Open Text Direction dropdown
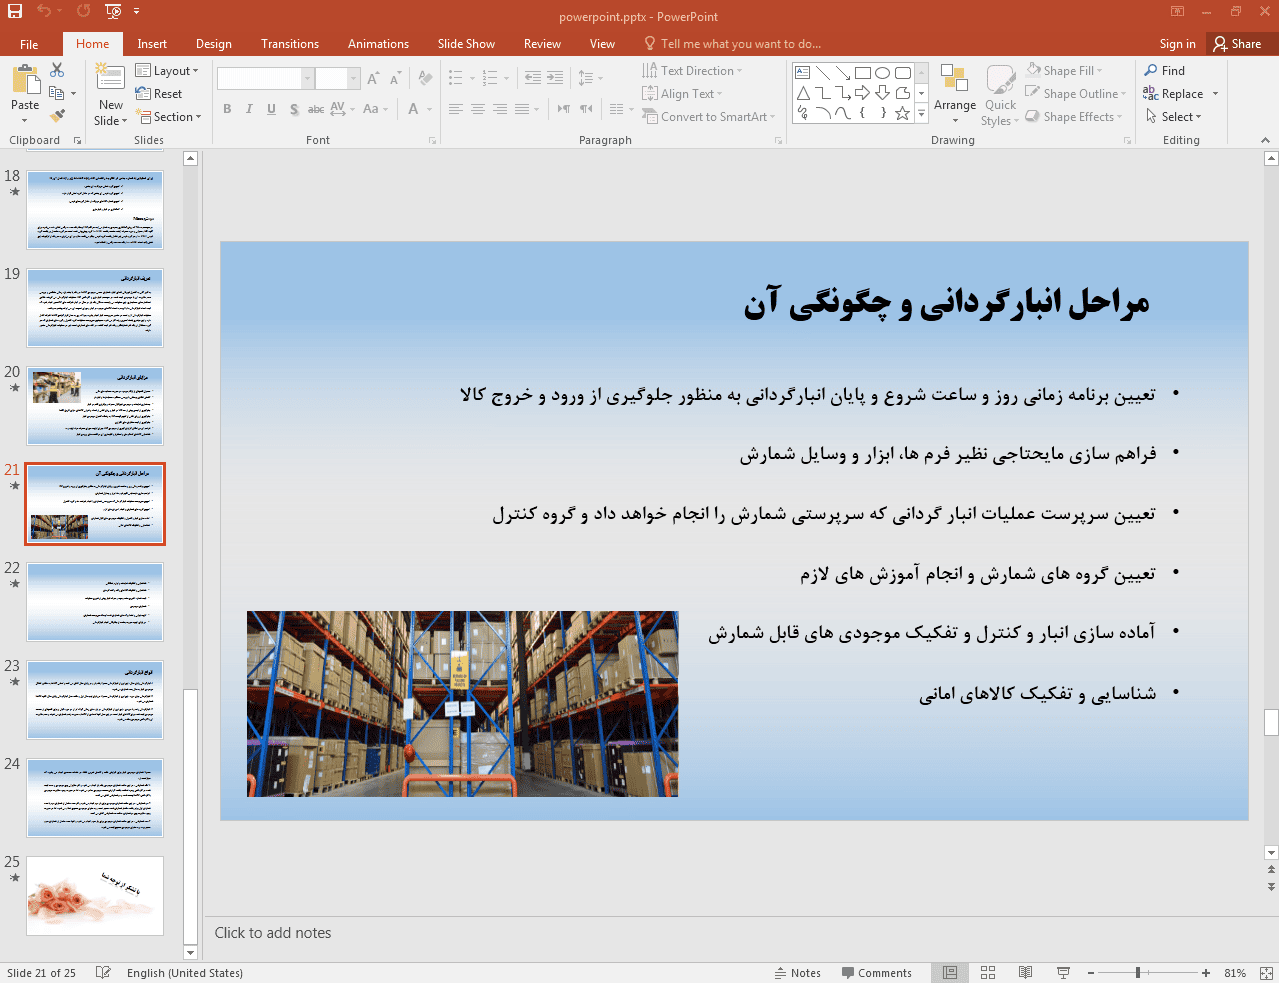The image size is (1279, 983). click(x=692, y=71)
